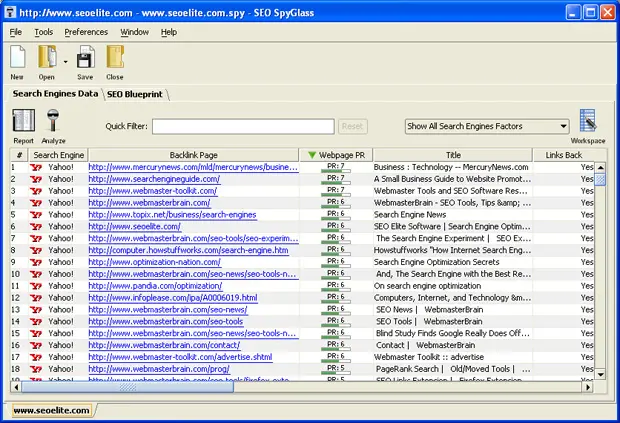Viewport: 620px width, 423px height.
Task: Click the Close project icon
Action: coord(115,57)
